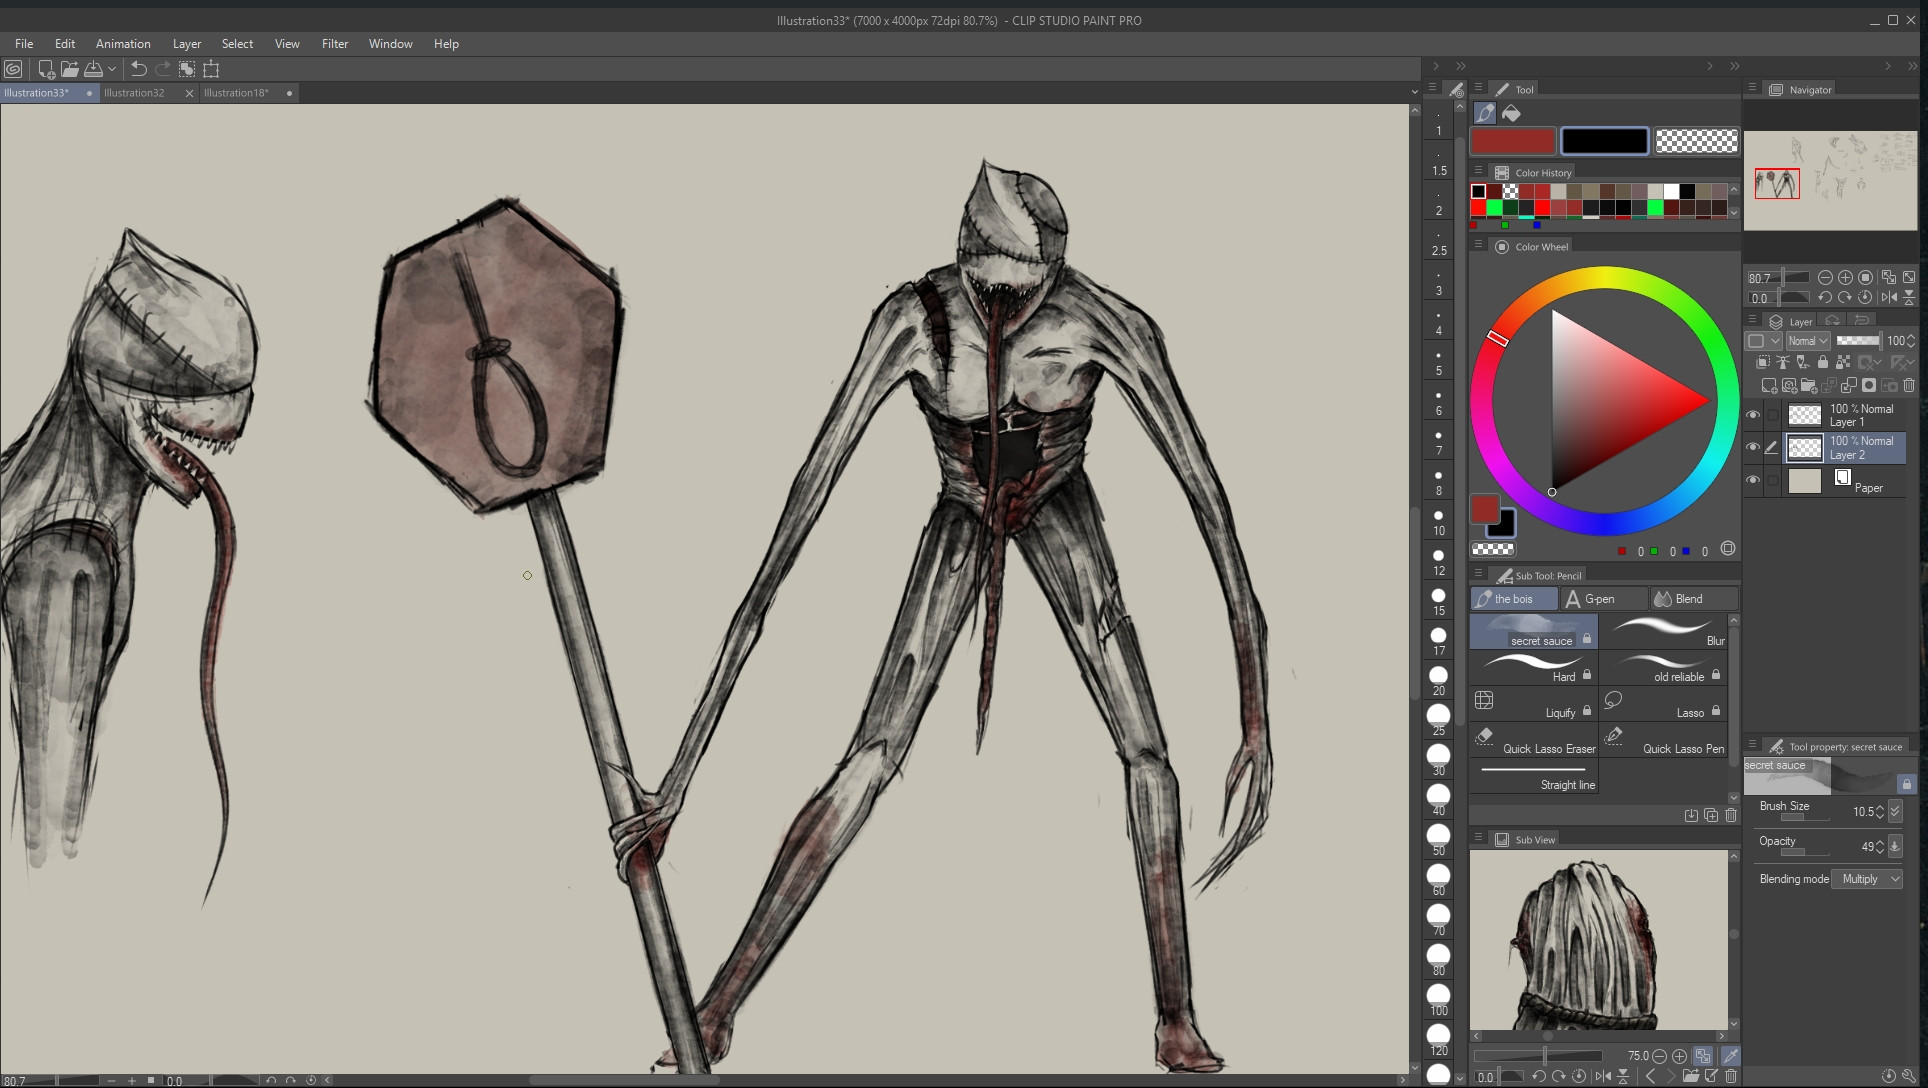Click the Scale/Rotate transform icon
Image resolution: width=1928 pixels, height=1088 pixels.
coord(211,69)
